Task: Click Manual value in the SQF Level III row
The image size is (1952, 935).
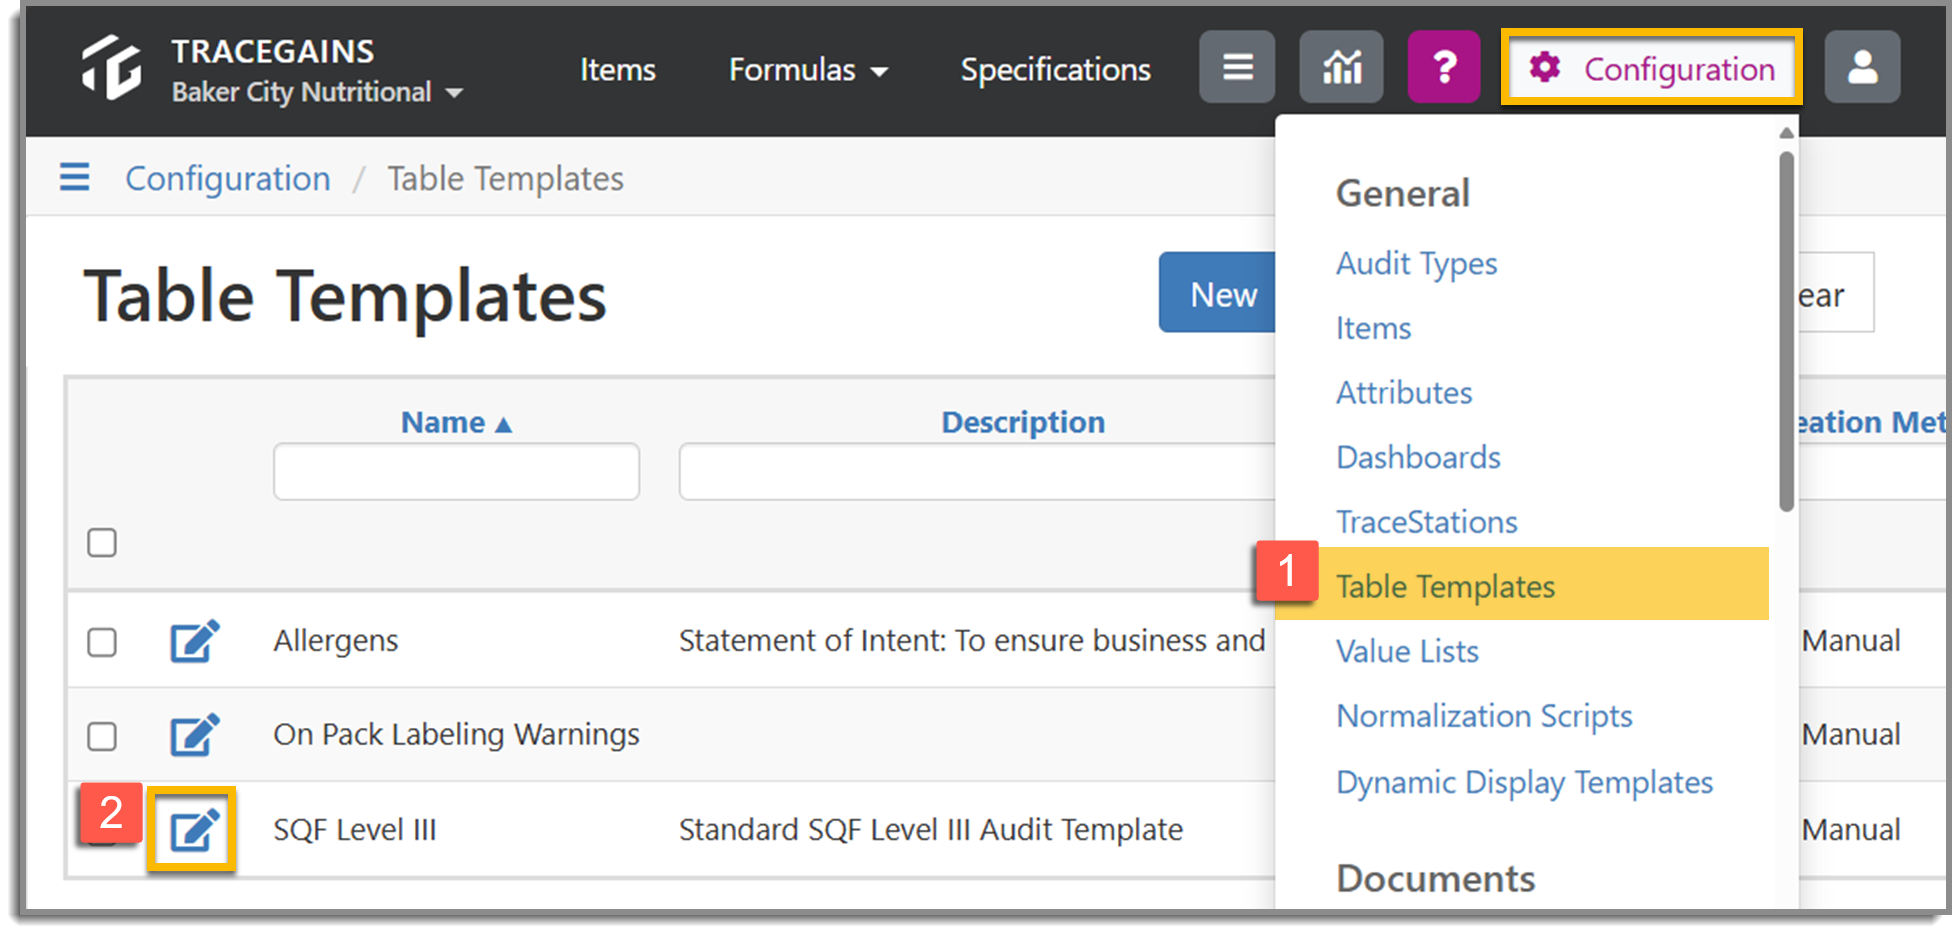Action: [1851, 830]
